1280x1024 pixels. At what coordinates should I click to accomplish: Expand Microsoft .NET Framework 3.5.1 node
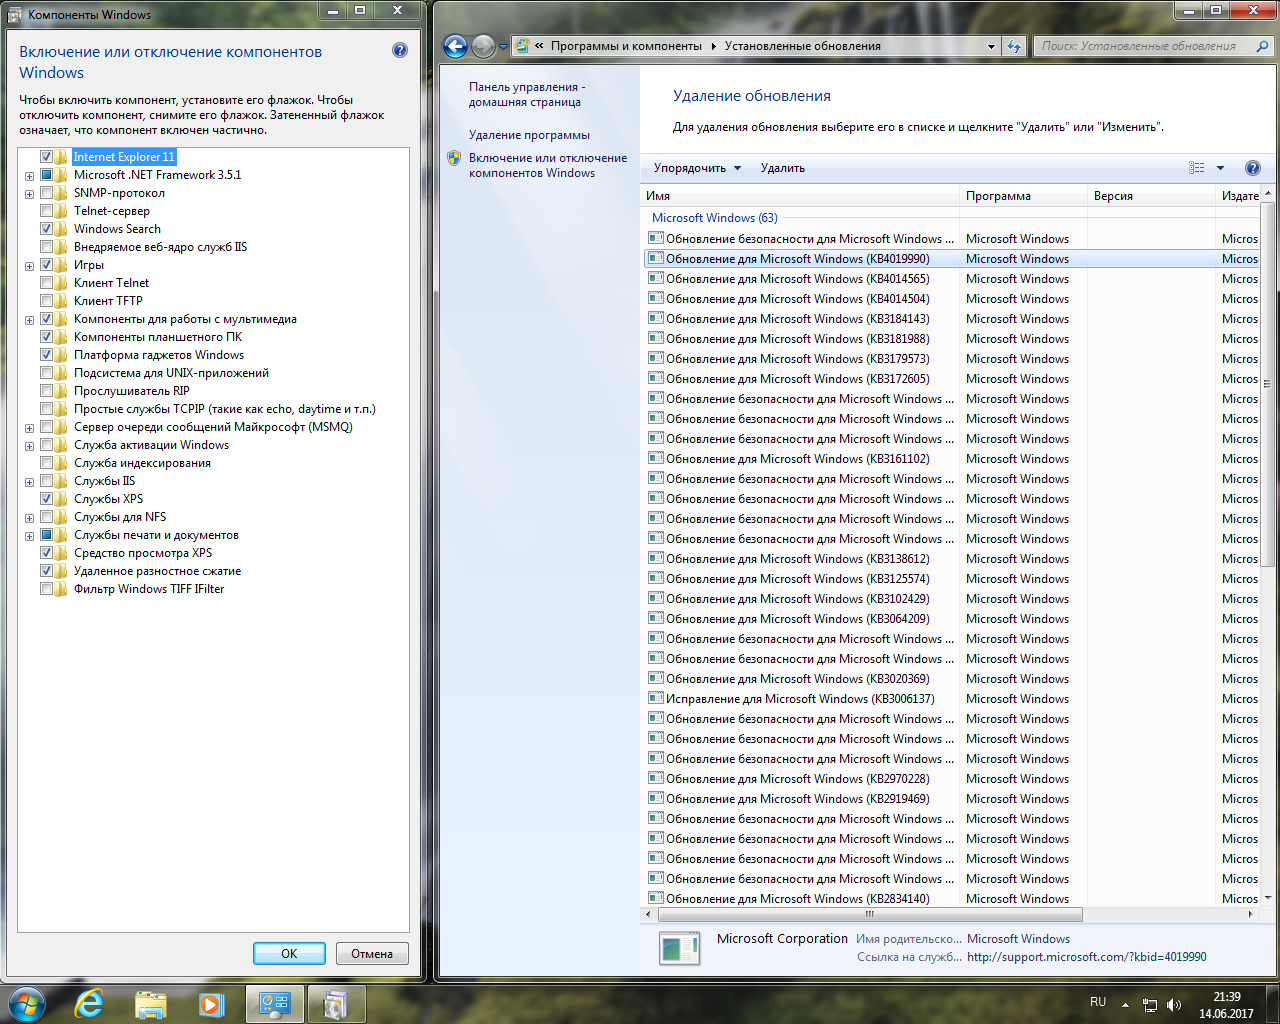[x=29, y=176]
